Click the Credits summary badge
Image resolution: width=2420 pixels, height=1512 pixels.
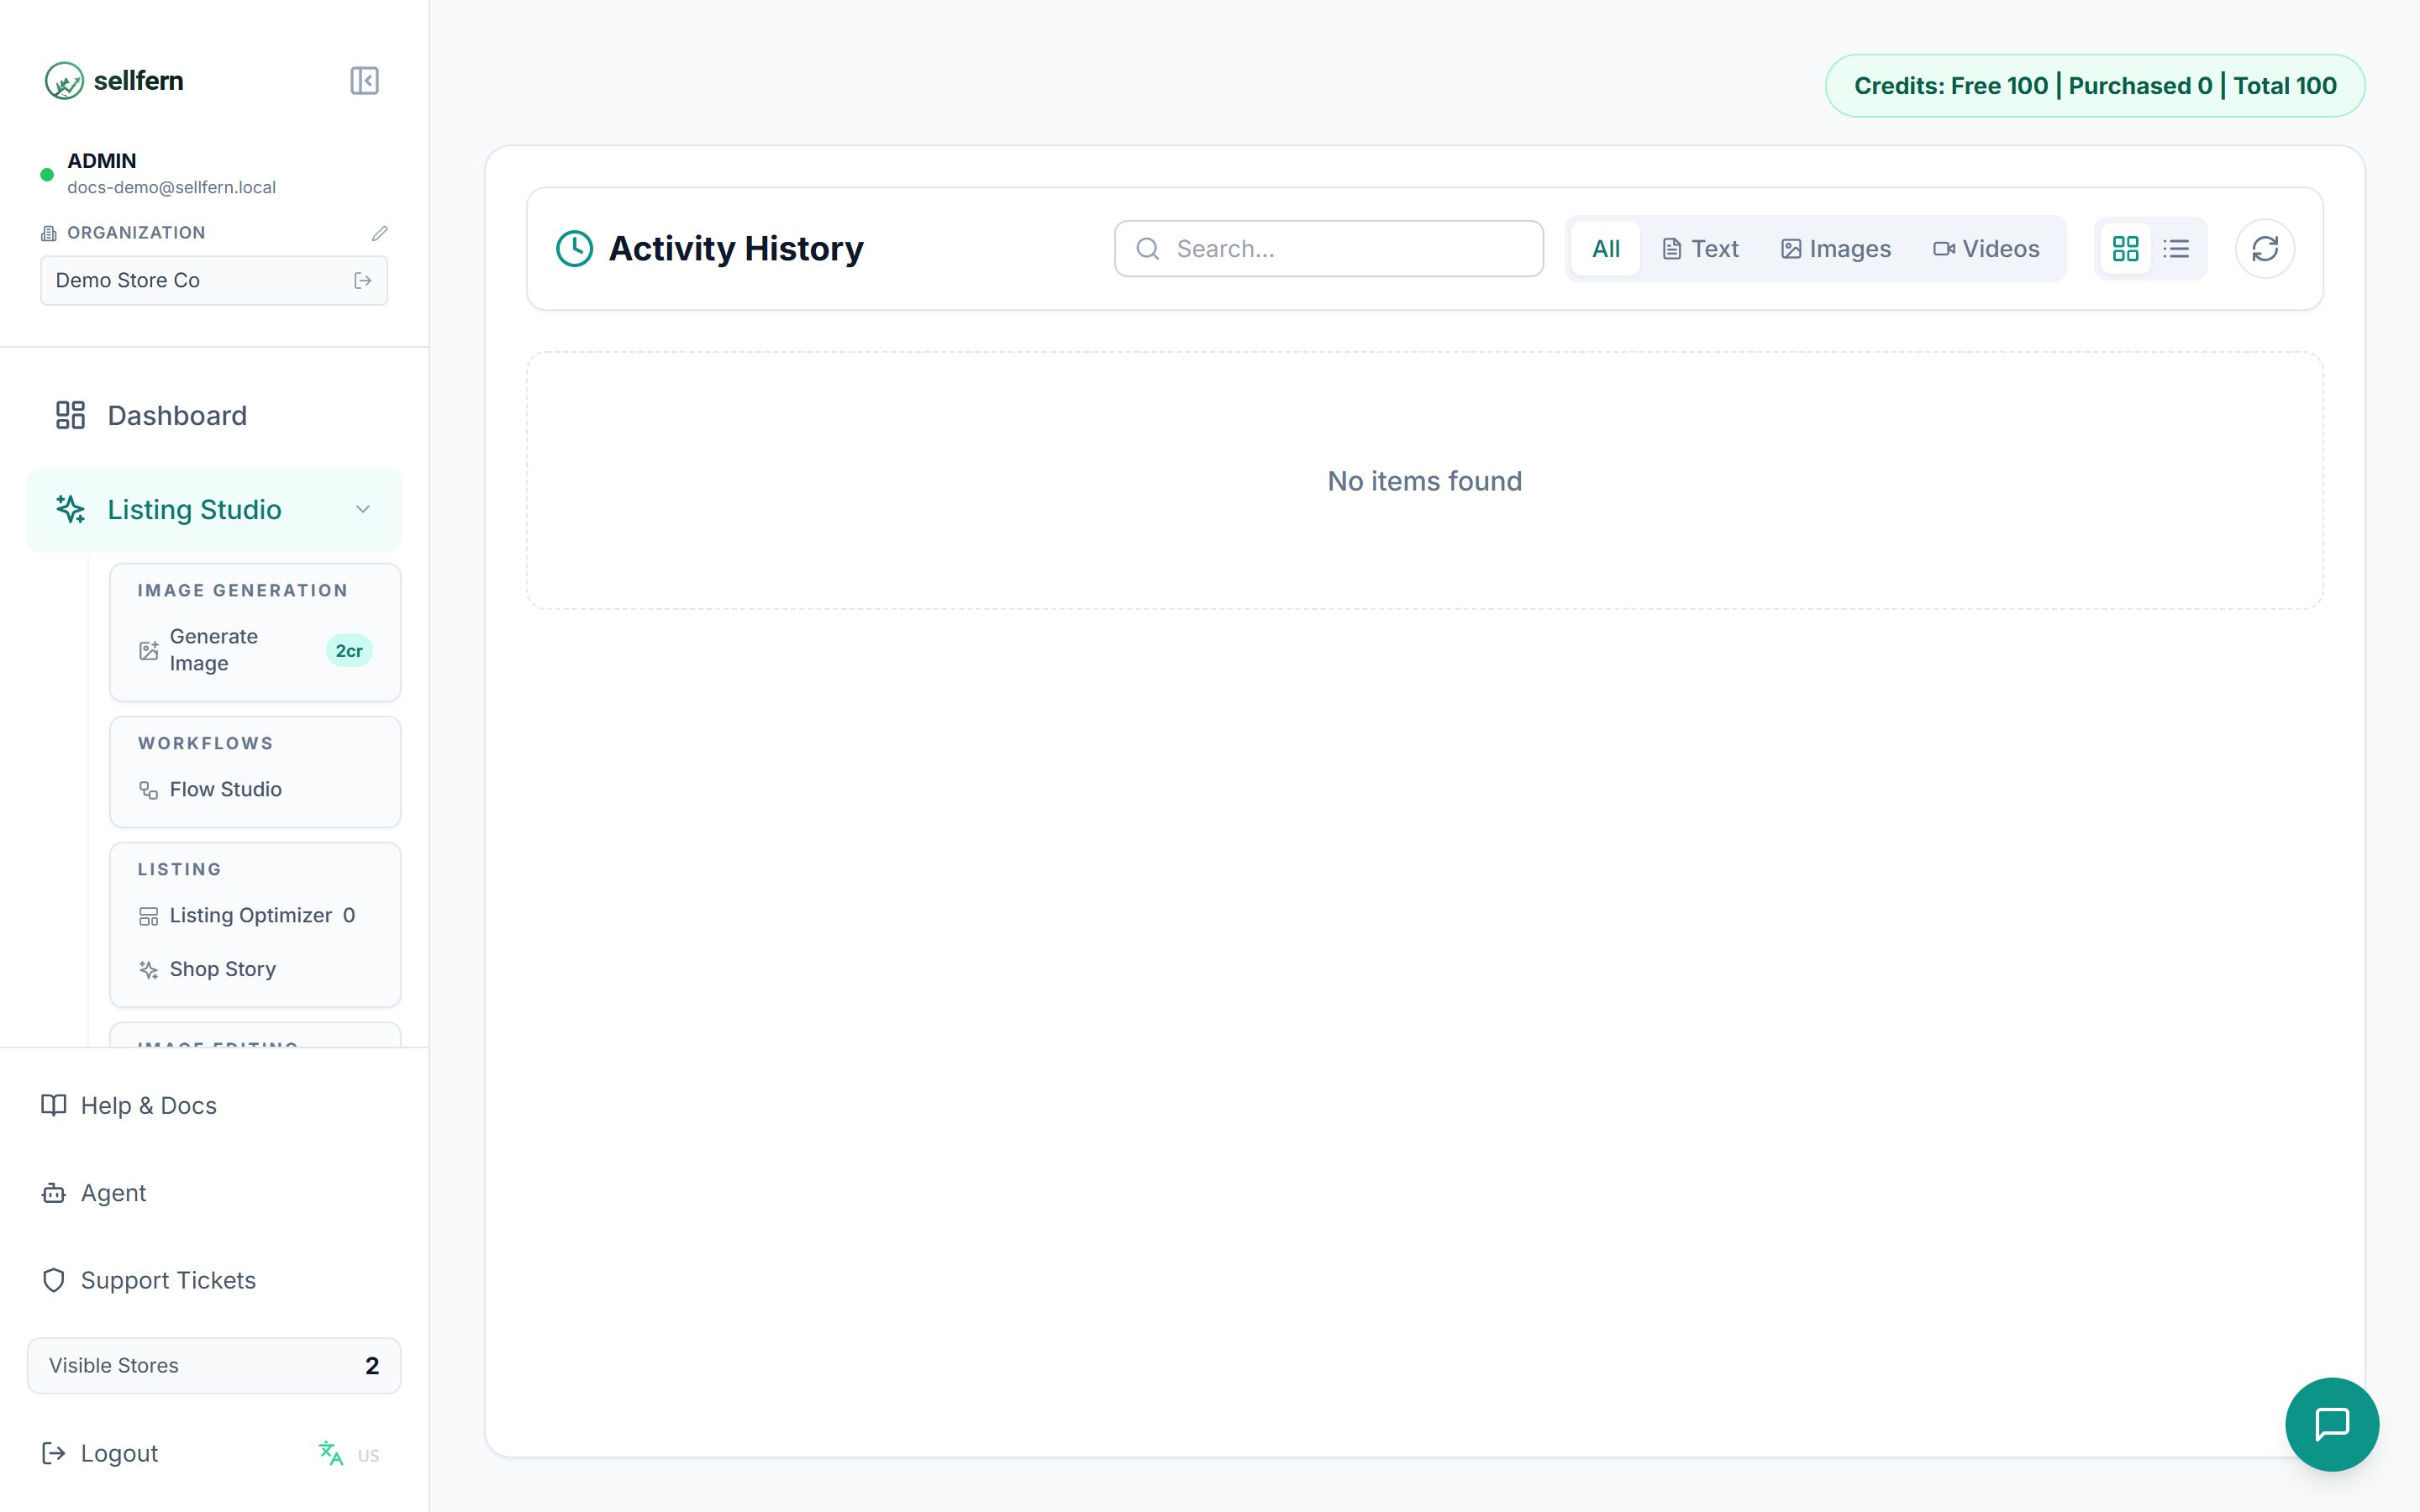point(2095,86)
